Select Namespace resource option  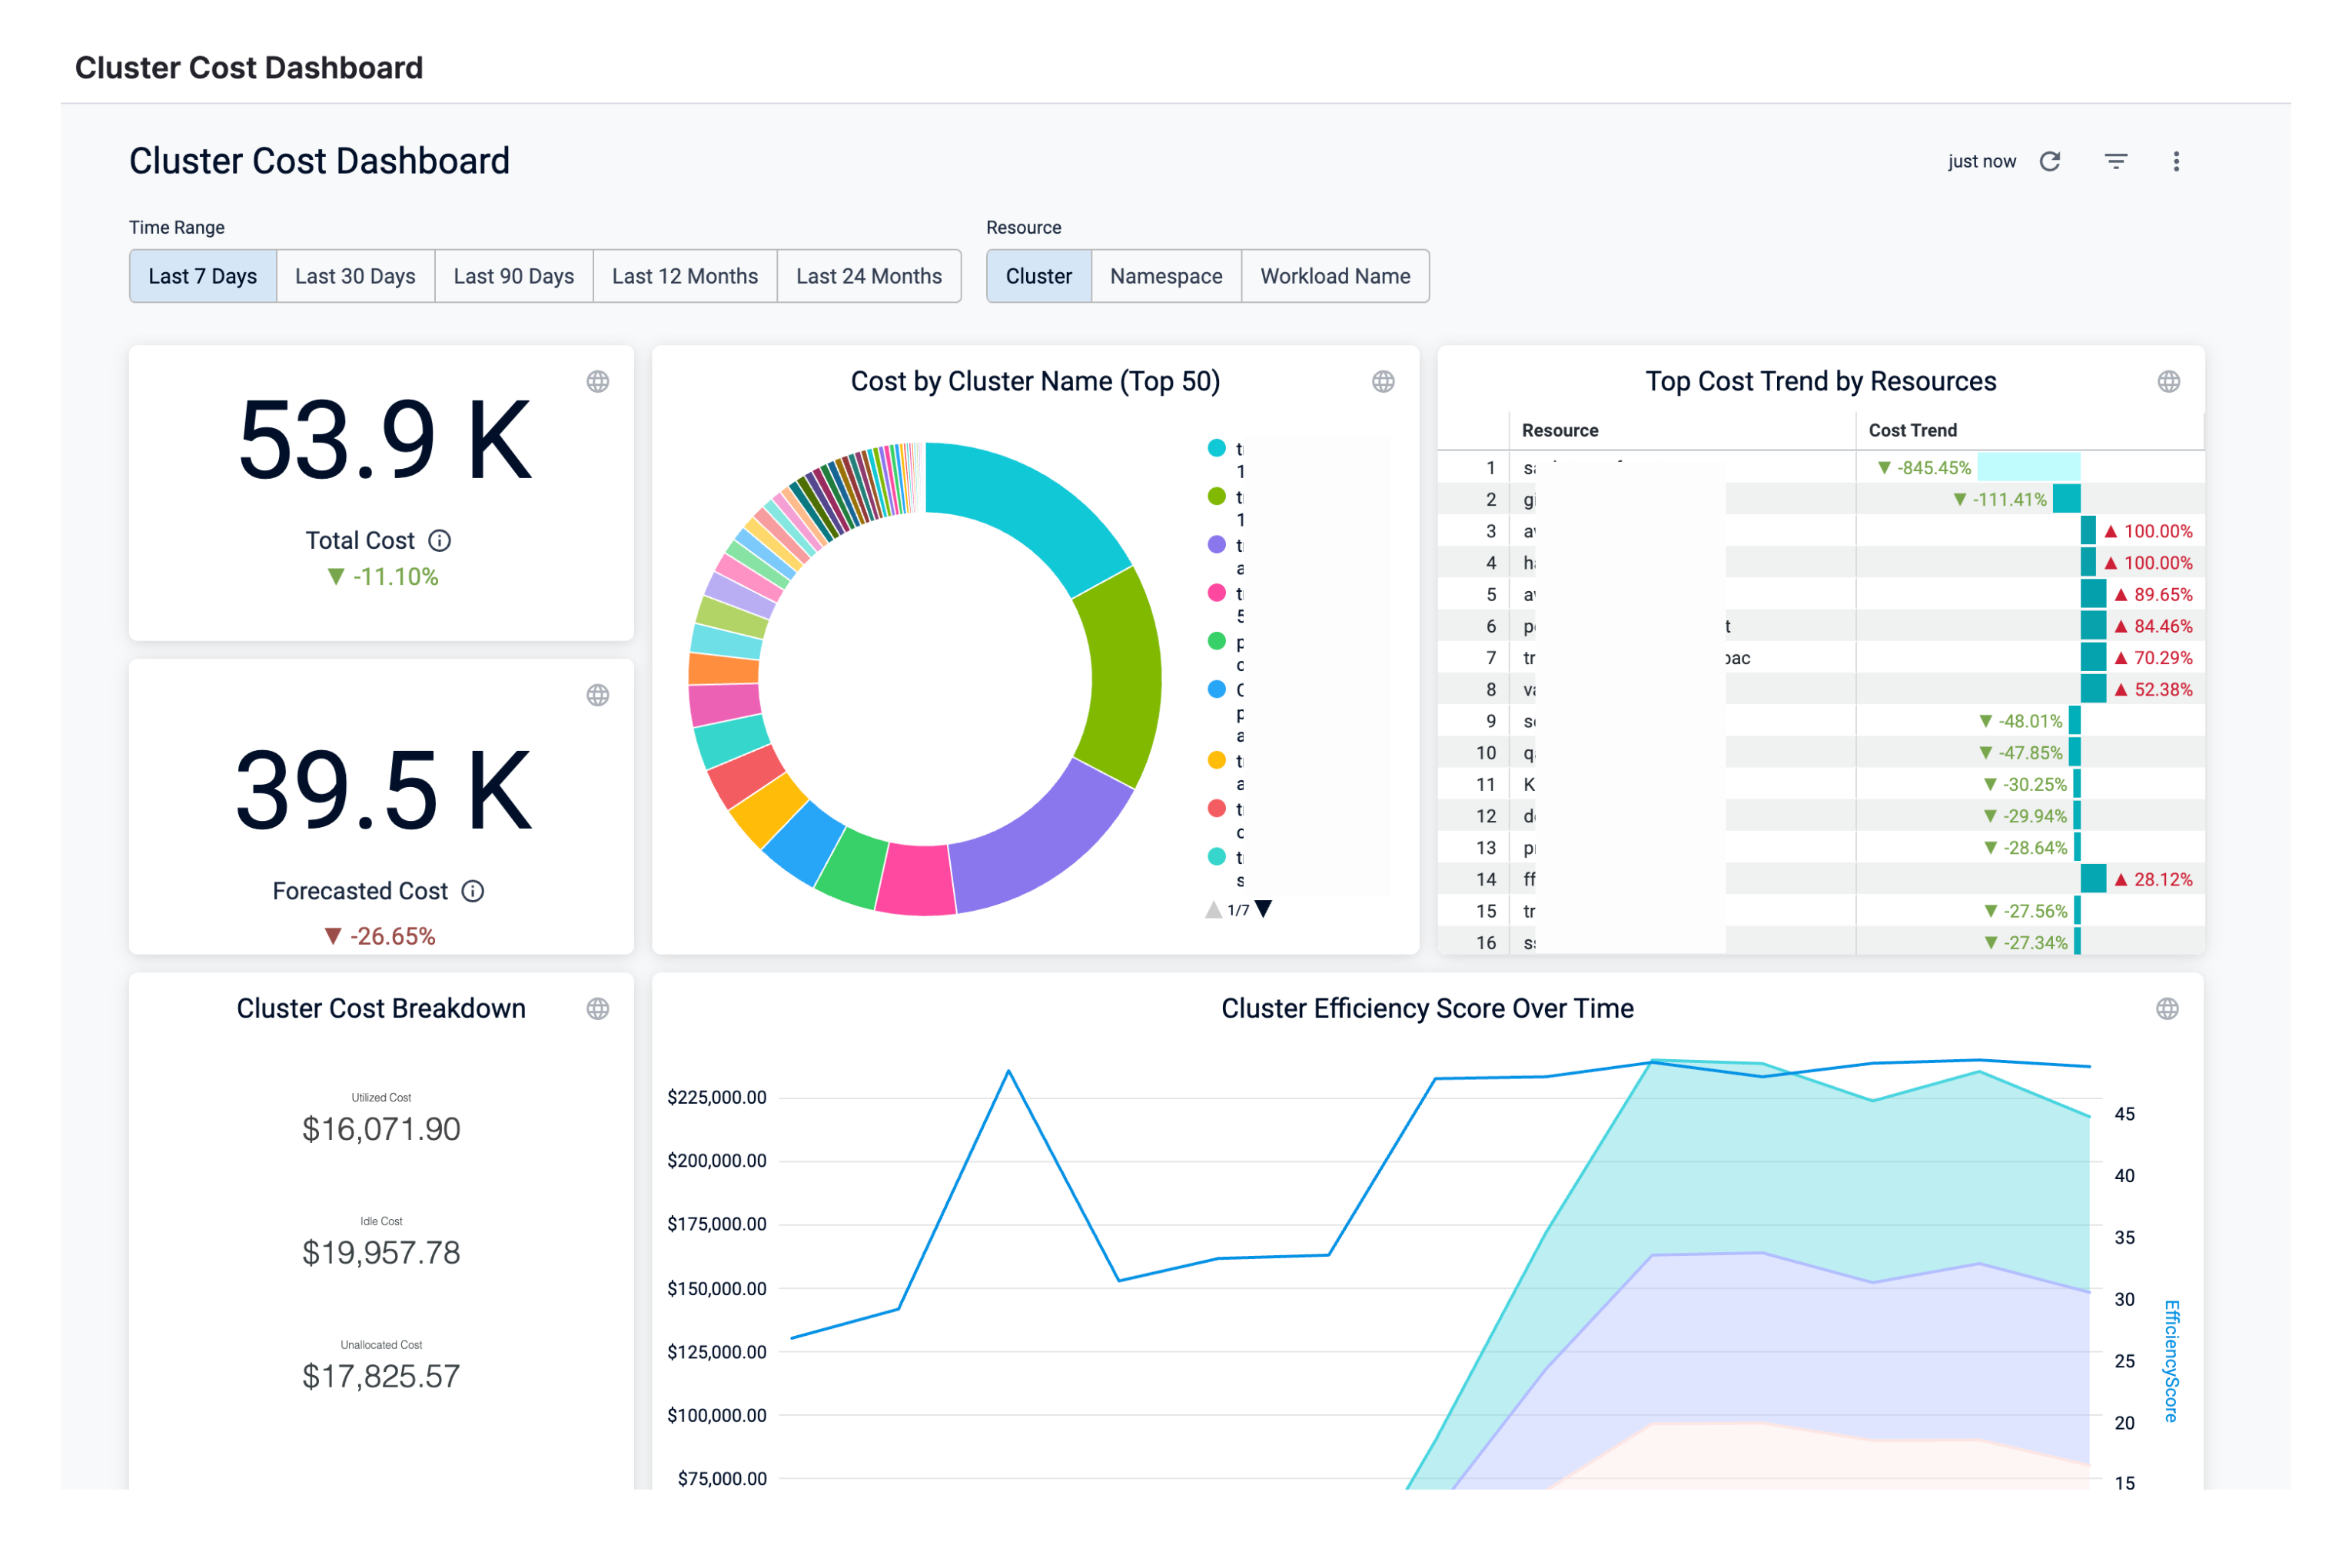click(1165, 276)
